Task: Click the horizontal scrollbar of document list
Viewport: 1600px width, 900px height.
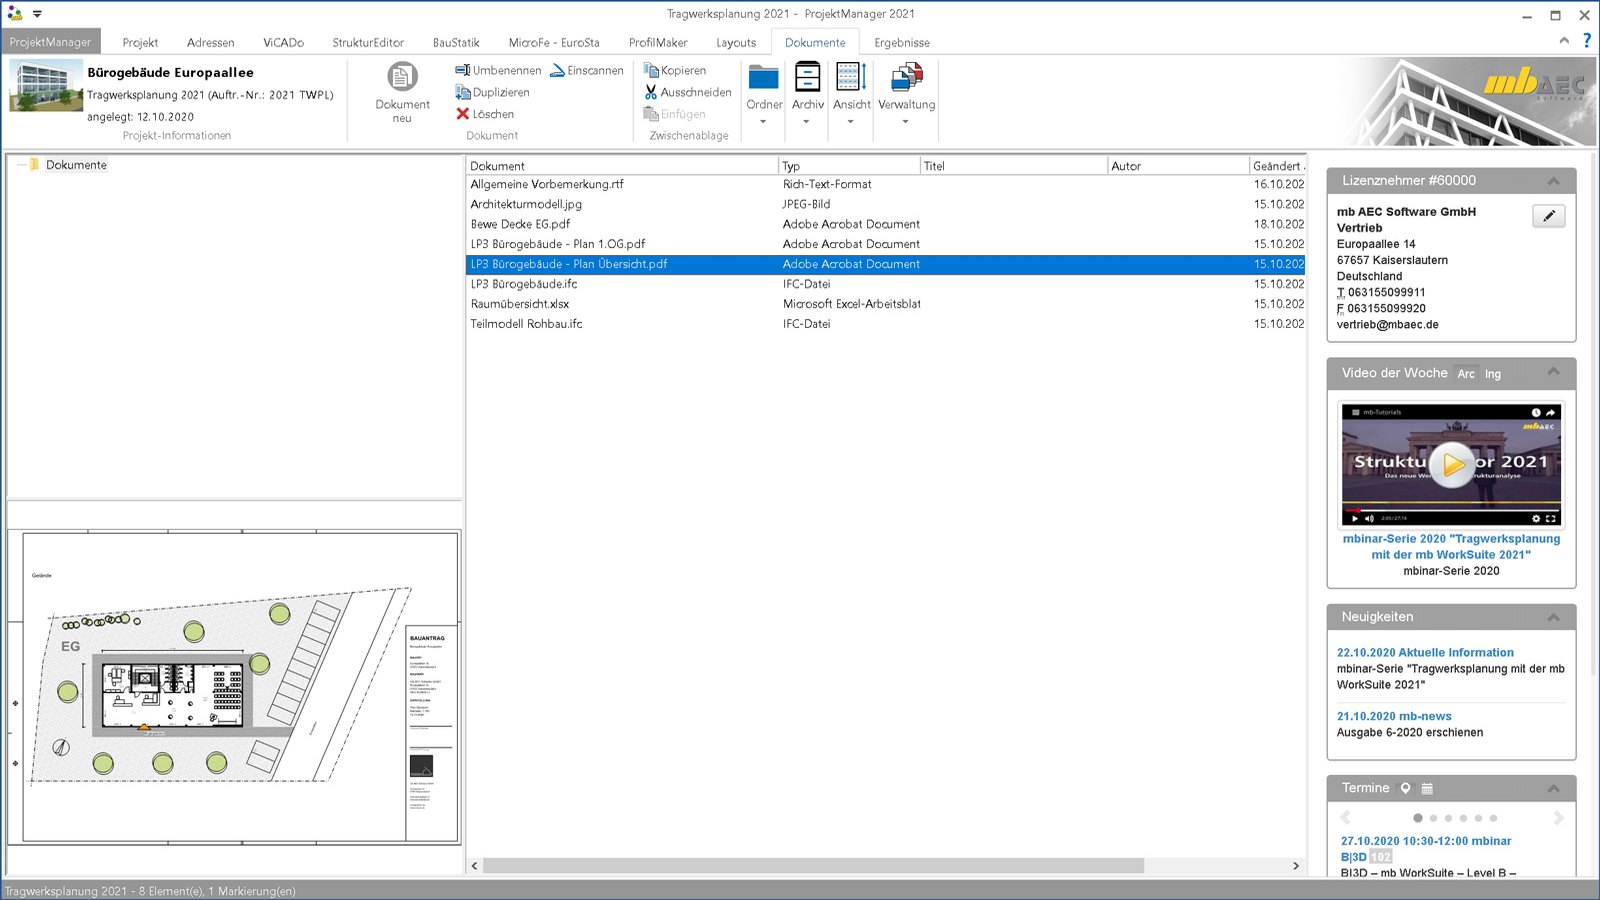Action: tap(813, 866)
